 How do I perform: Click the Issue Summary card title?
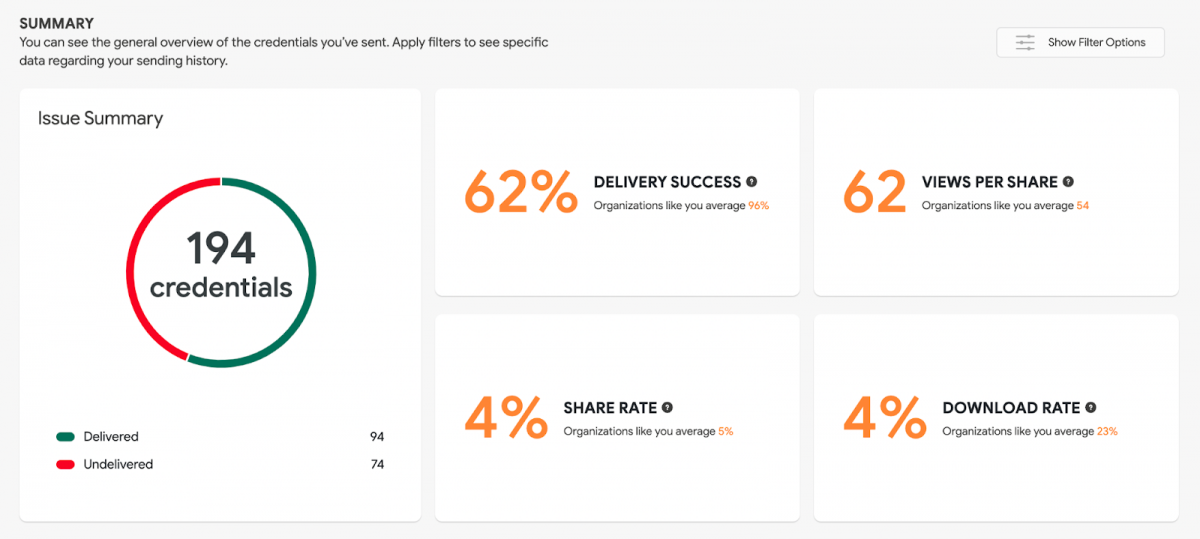[x=100, y=118]
